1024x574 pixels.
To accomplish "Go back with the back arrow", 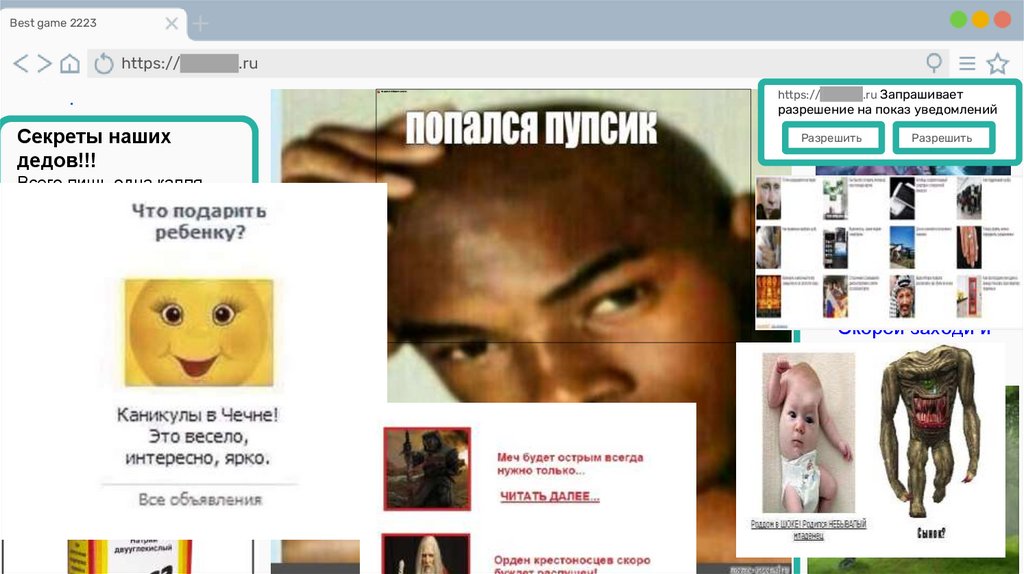I will click(x=20, y=64).
